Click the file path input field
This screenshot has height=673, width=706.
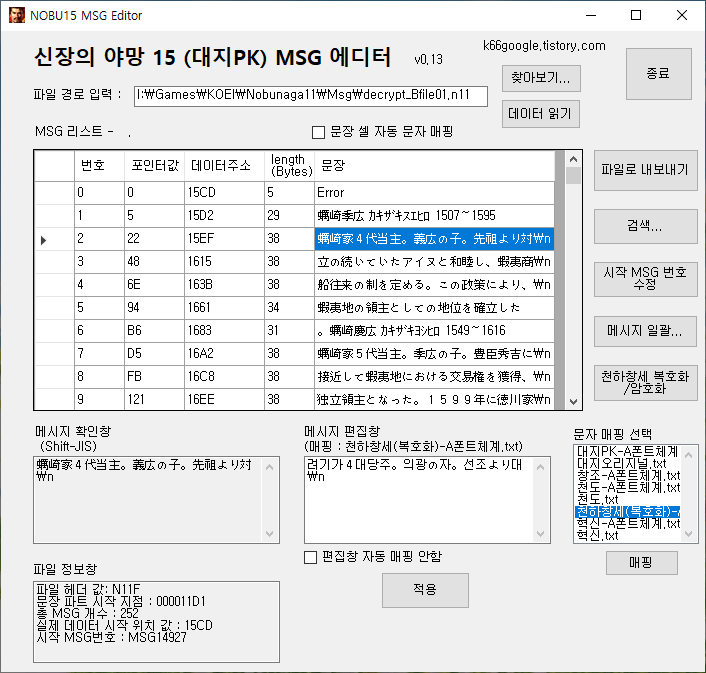pos(311,96)
